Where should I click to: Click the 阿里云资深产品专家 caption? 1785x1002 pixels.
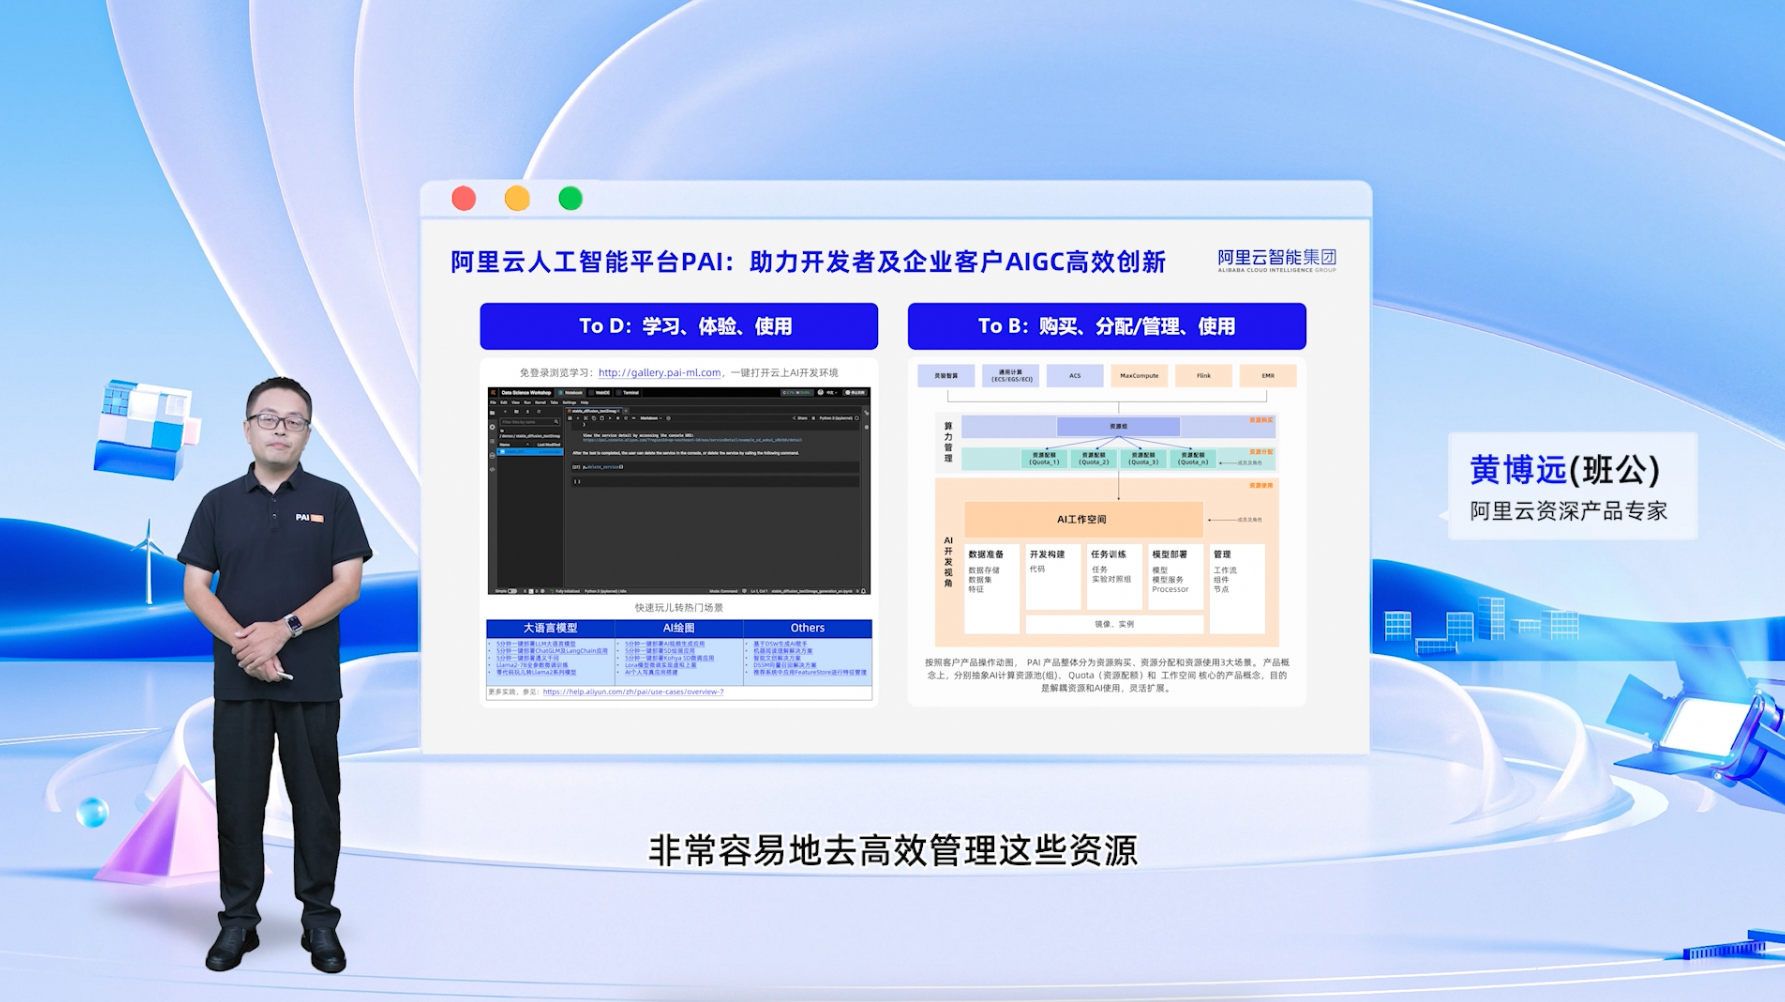point(1568,511)
